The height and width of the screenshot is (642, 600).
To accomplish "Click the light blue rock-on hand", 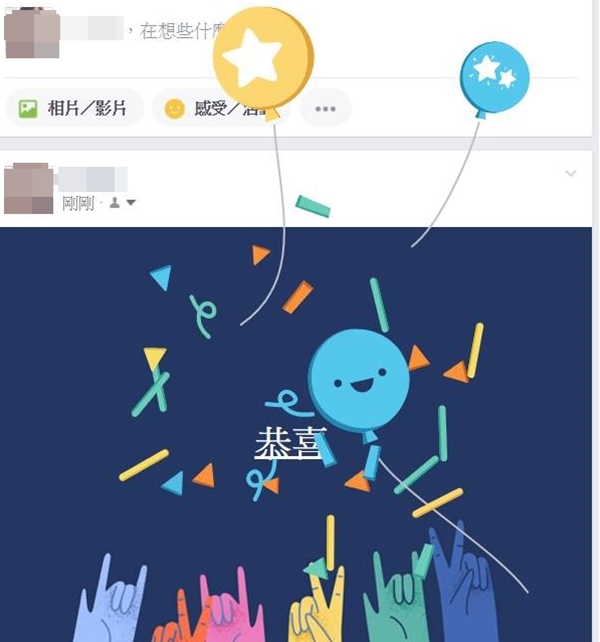I will tap(113, 601).
